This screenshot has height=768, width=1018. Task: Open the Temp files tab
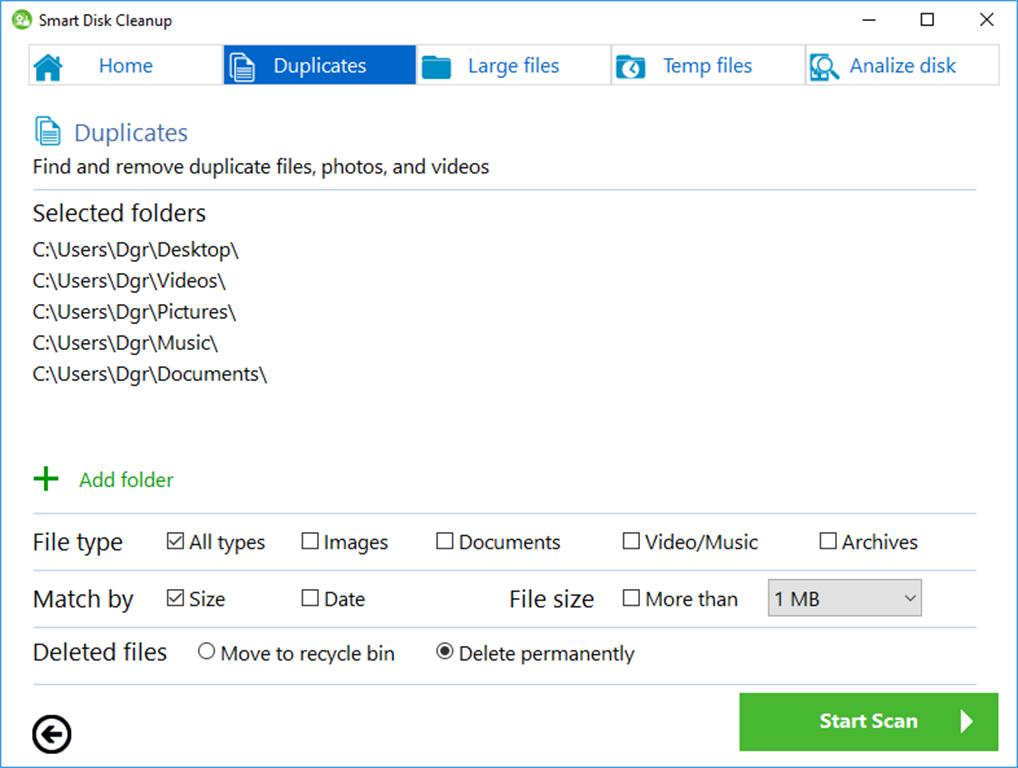[x=707, y=66]
